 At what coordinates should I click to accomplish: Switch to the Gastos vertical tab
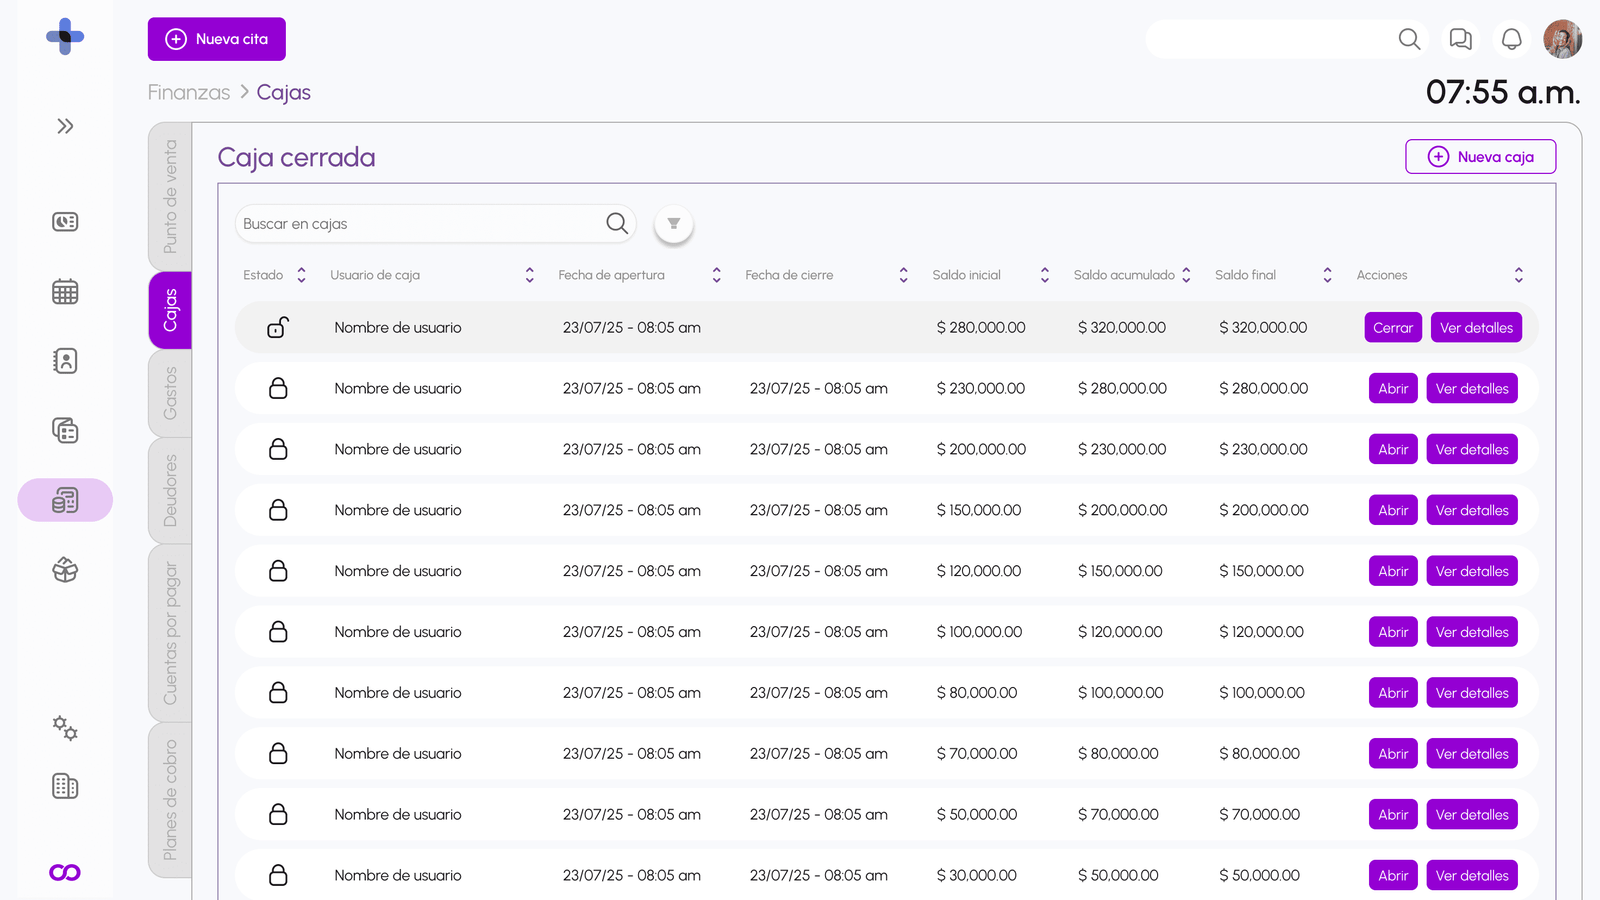[170, 393]
